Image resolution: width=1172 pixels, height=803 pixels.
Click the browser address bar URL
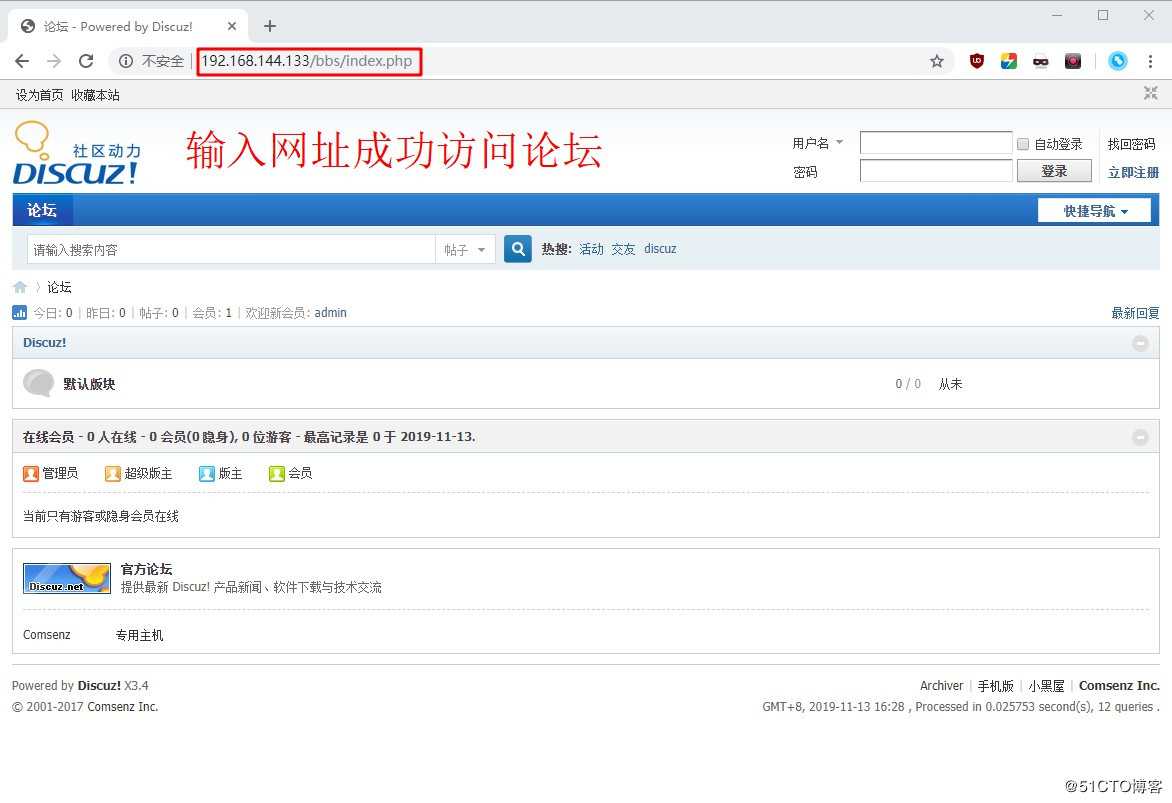pos(306,61)
